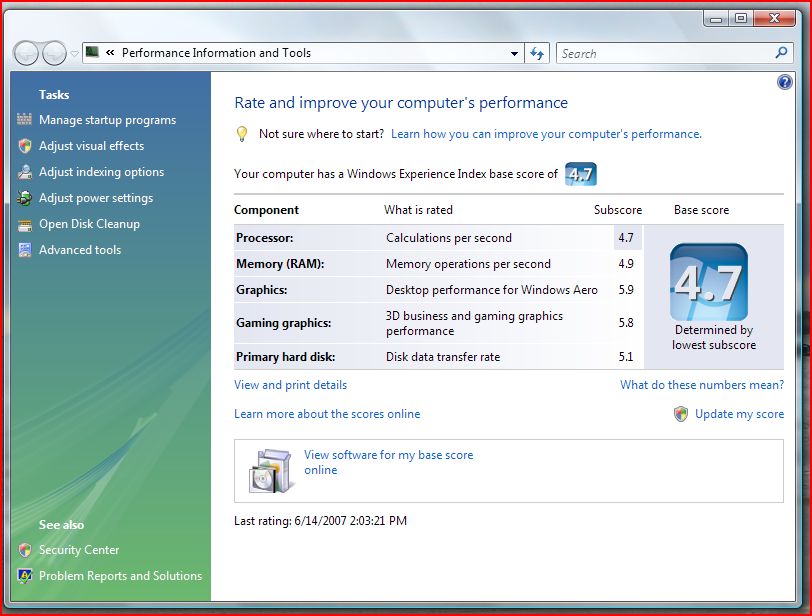Click the software box icon for base score

tap(271, 471)
